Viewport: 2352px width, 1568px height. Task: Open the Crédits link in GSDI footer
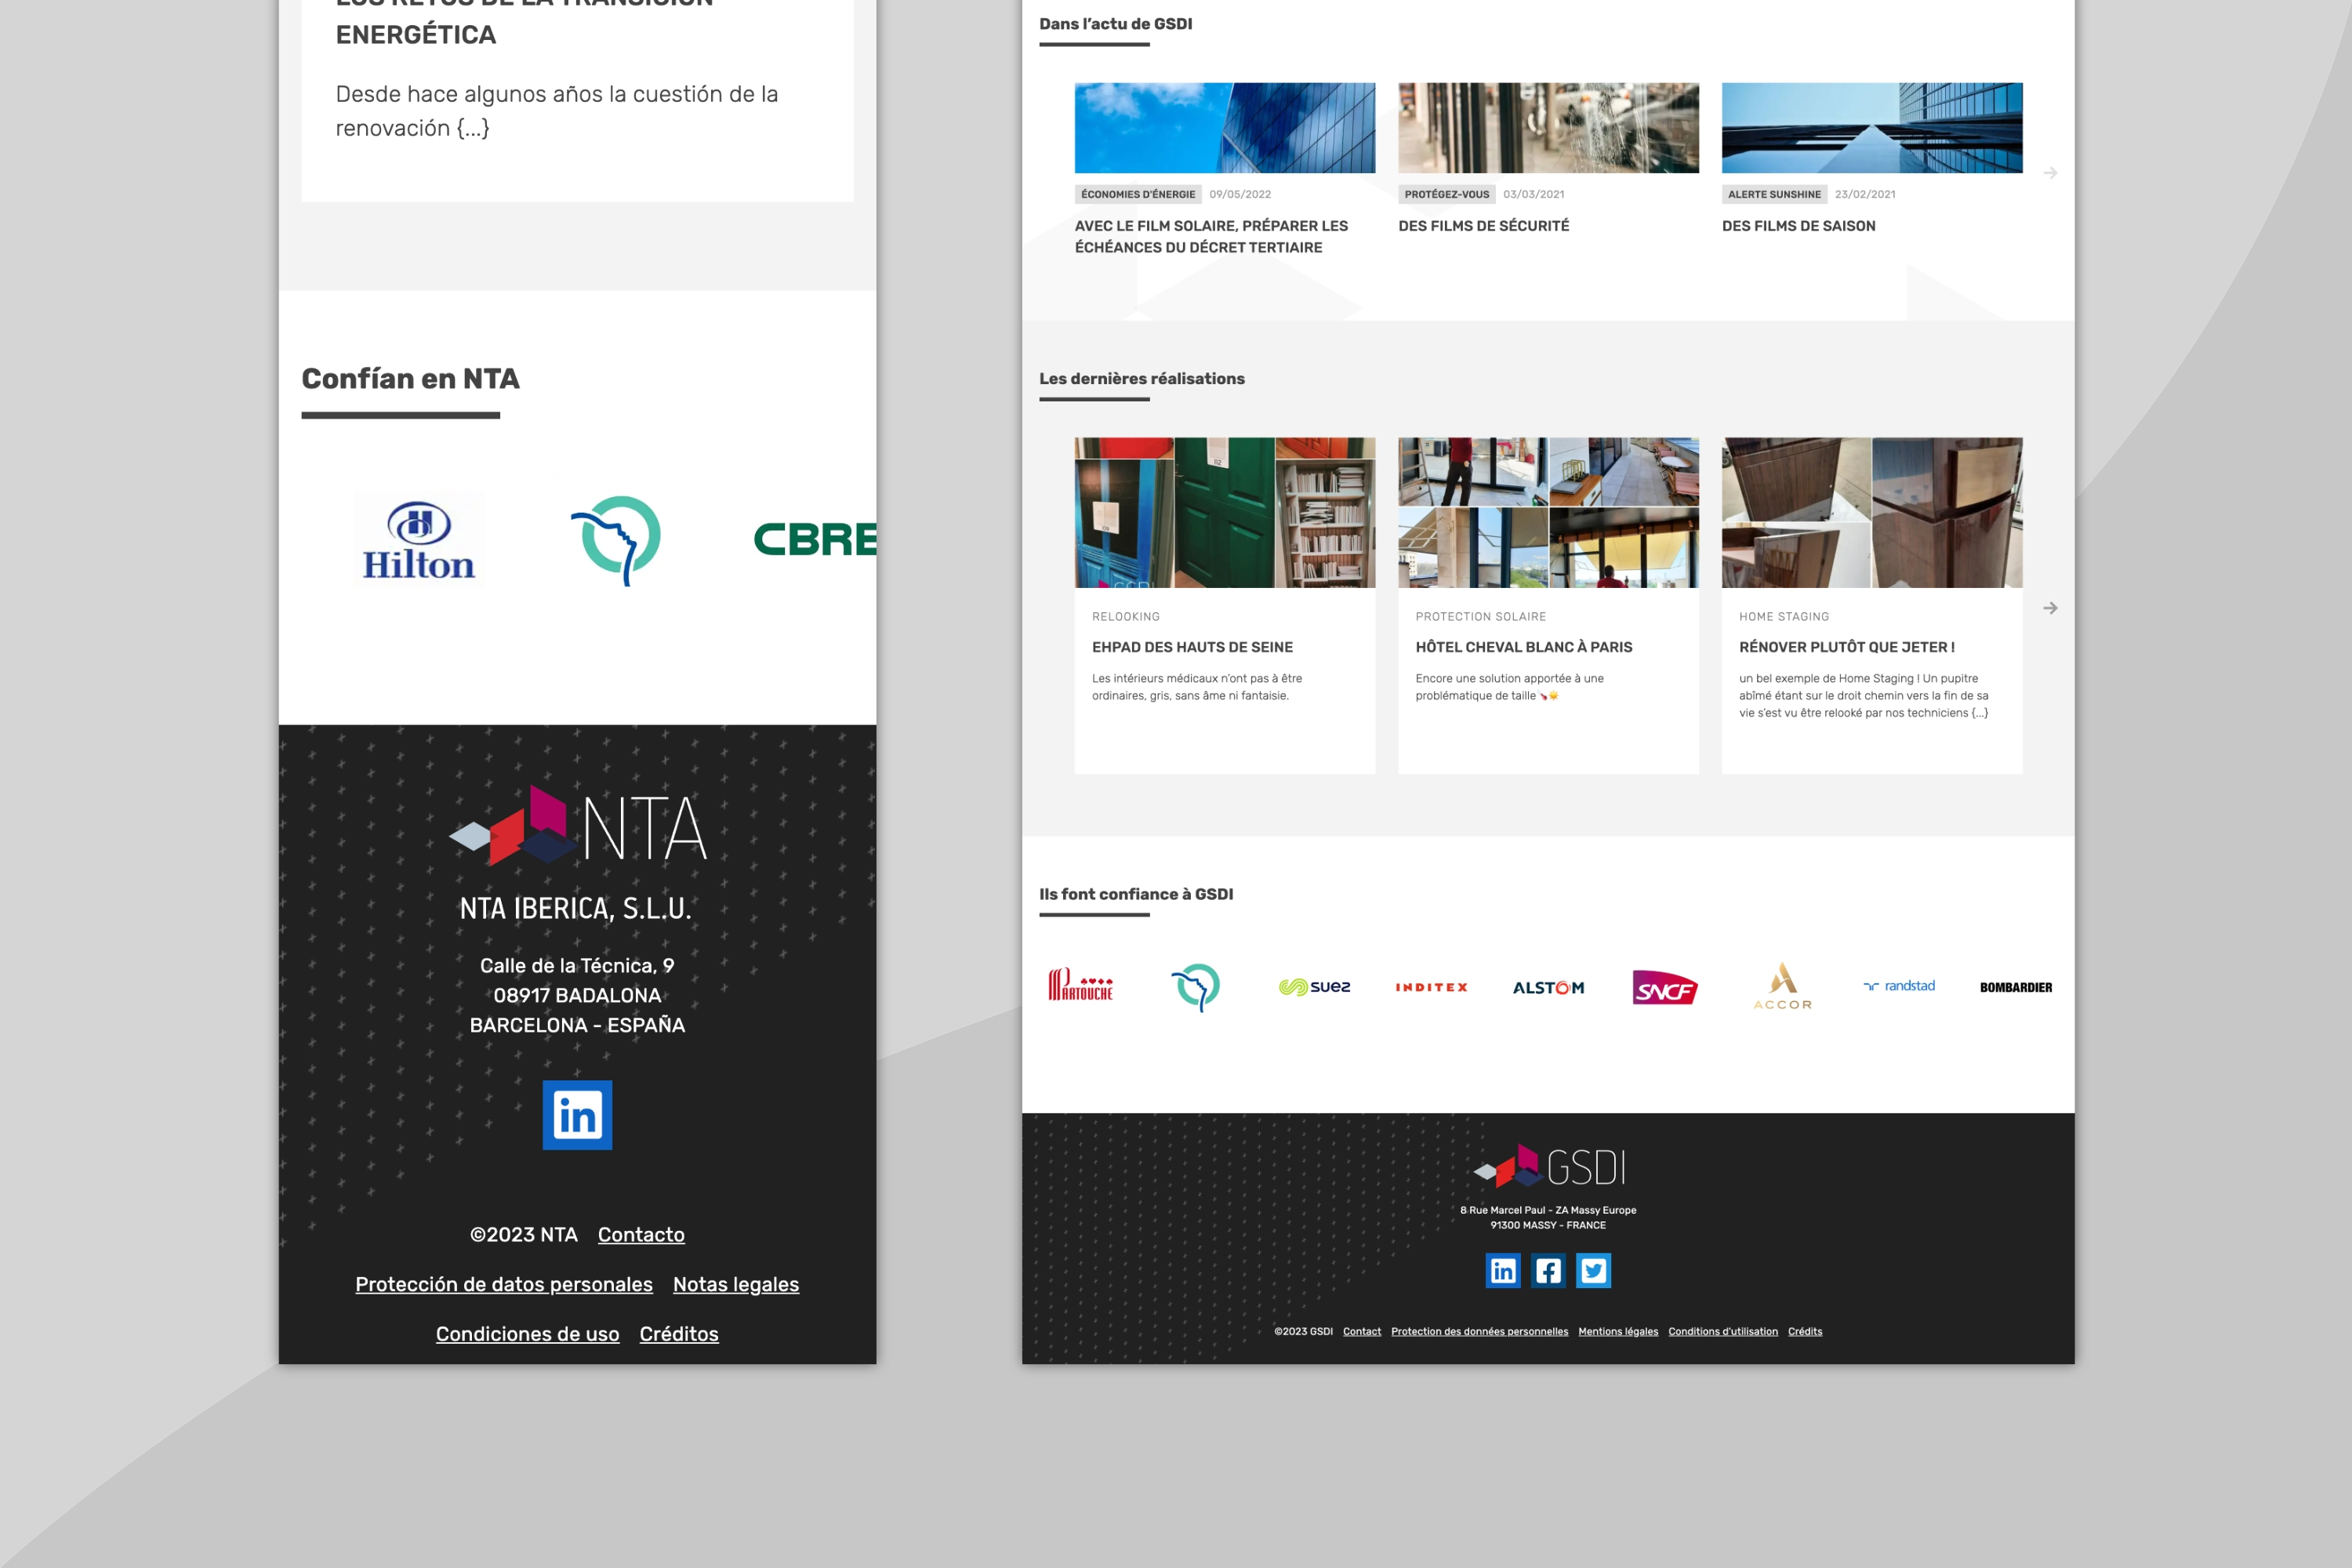1805,1331
